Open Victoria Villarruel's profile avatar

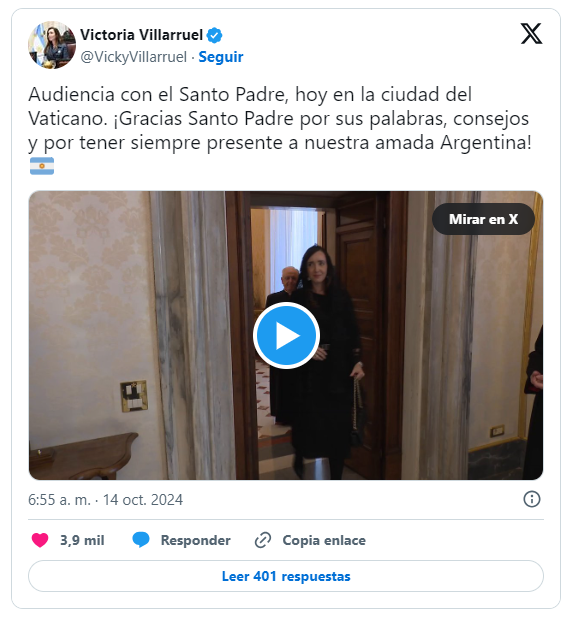pyautogui.click(x=52, y=45)
